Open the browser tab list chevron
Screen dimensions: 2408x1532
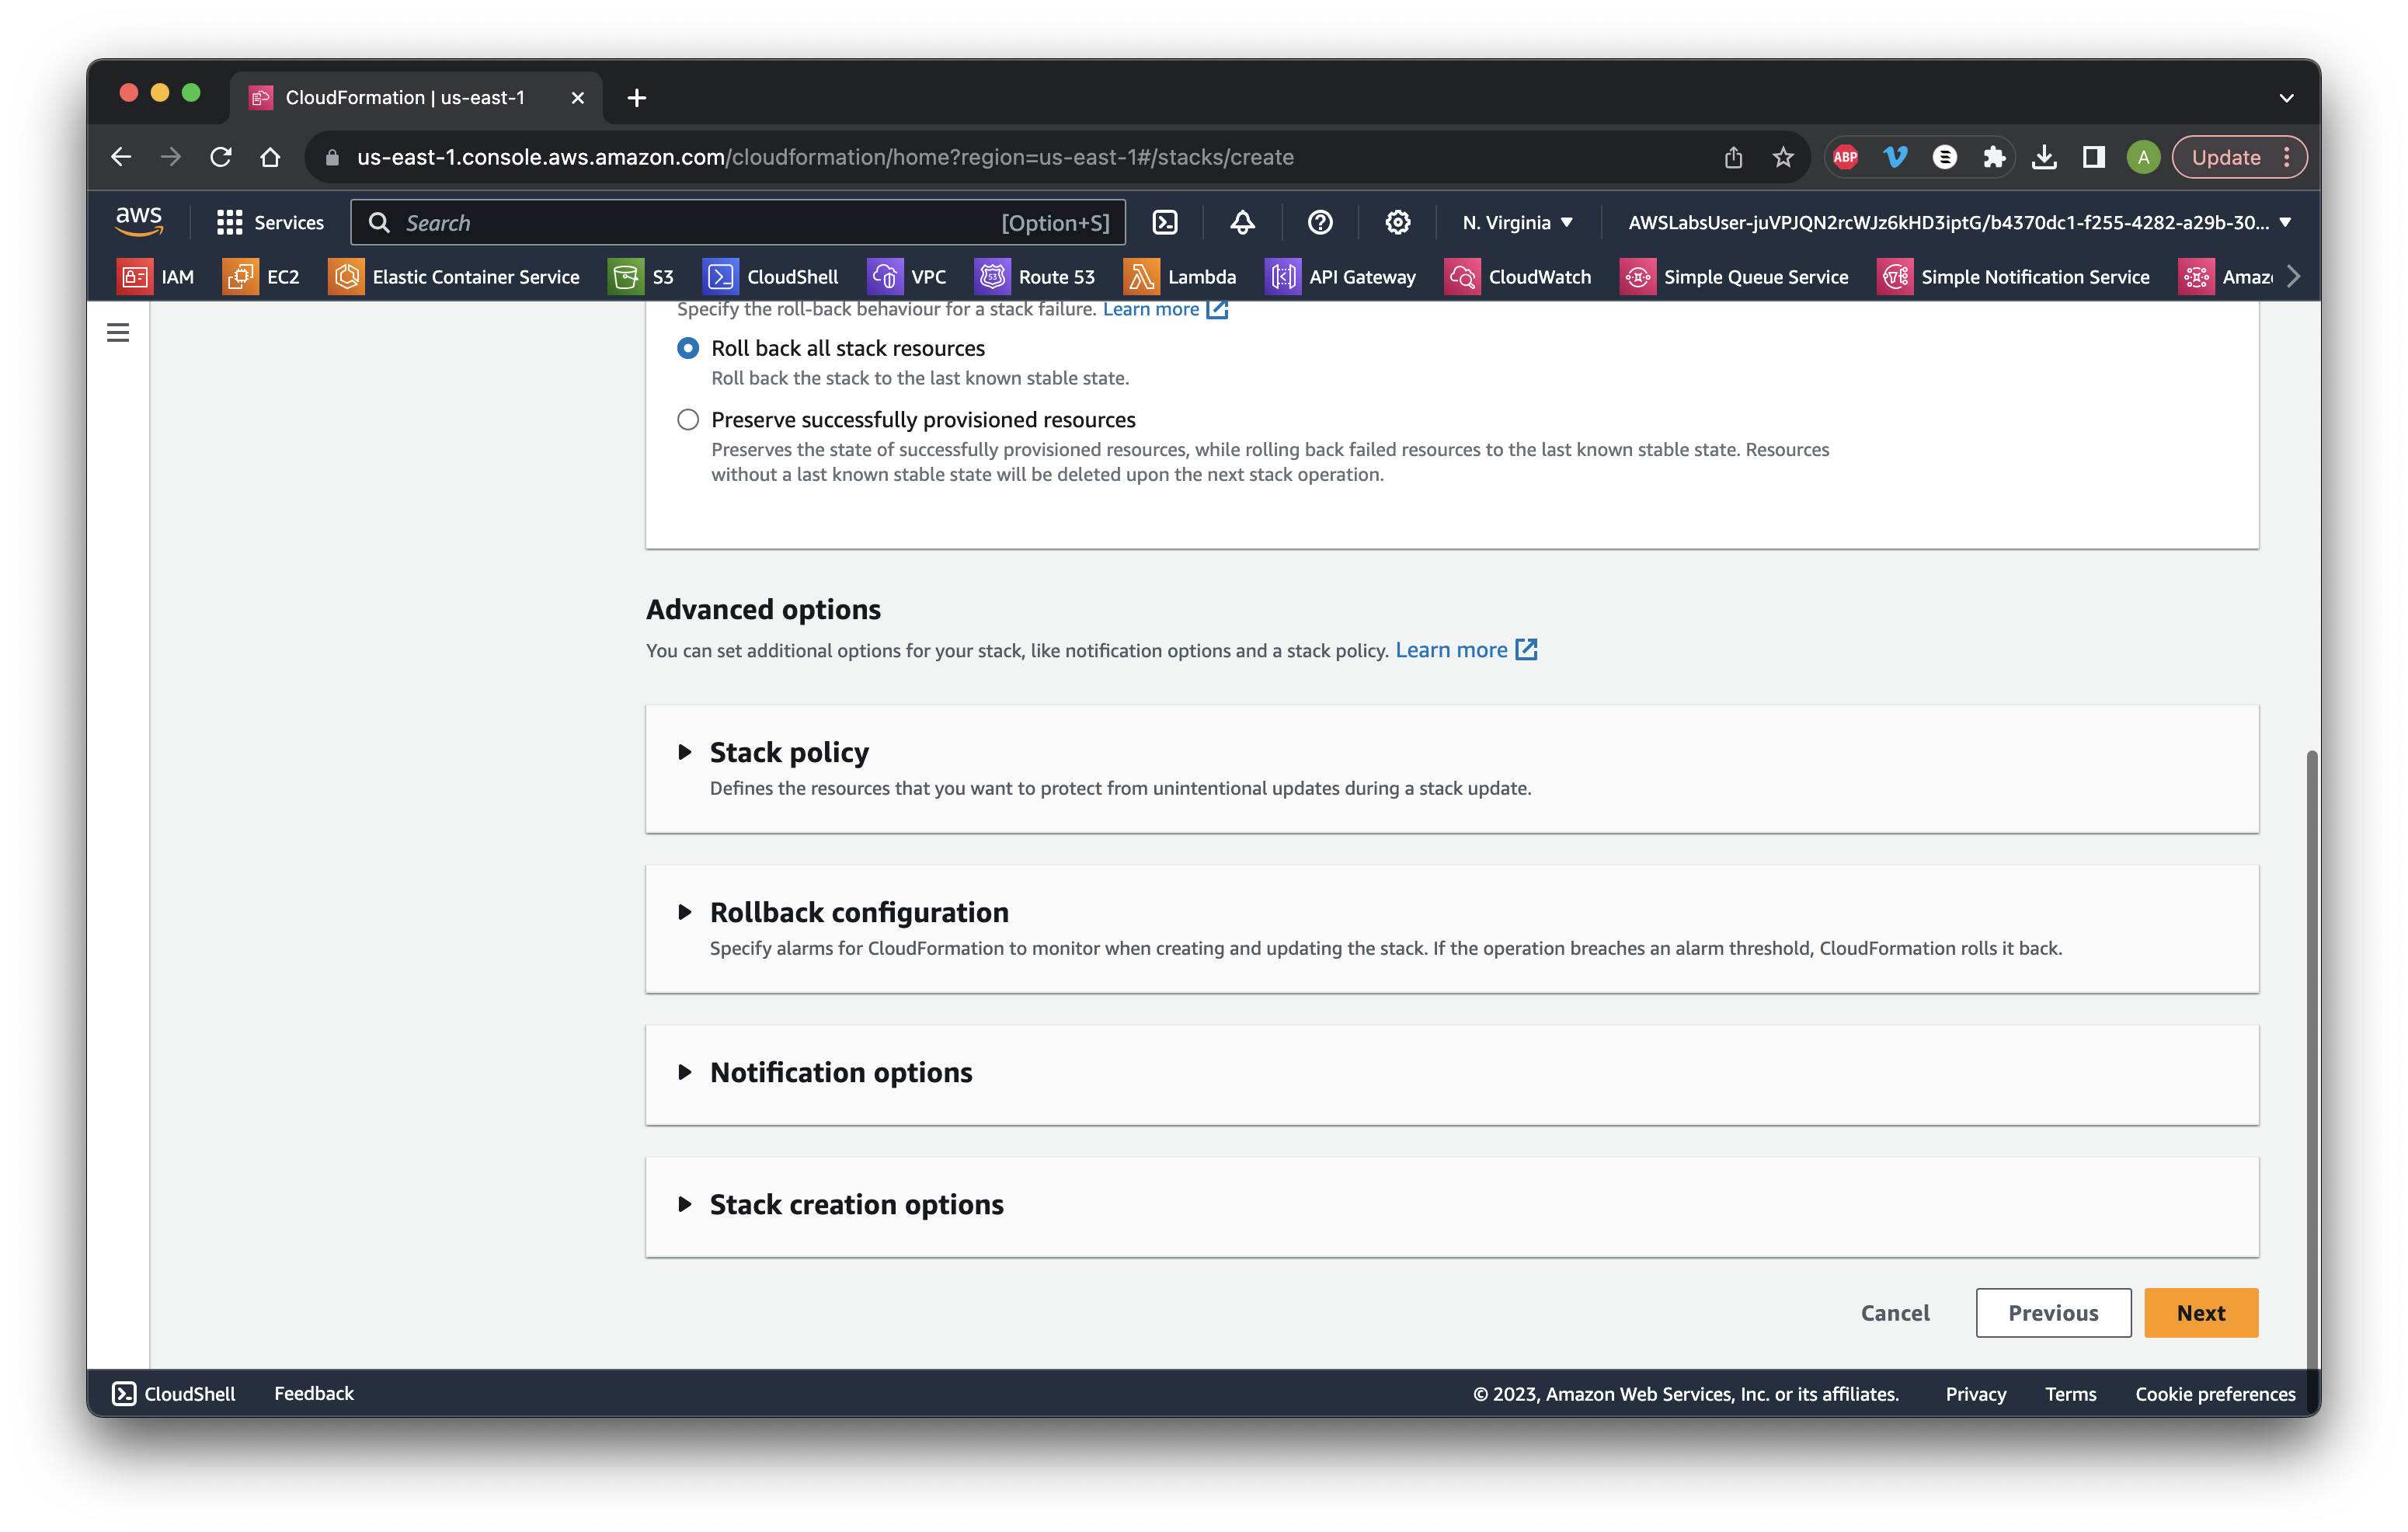[2286, 98]
